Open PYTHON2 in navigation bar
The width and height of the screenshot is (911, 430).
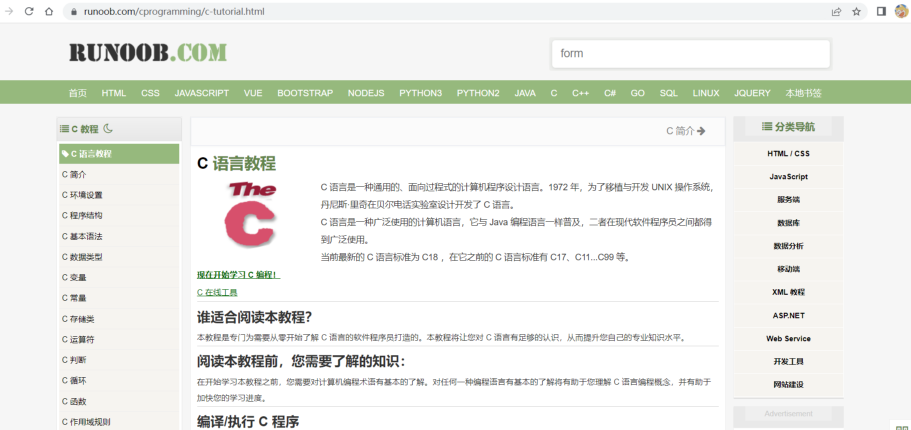pos(478,93)
